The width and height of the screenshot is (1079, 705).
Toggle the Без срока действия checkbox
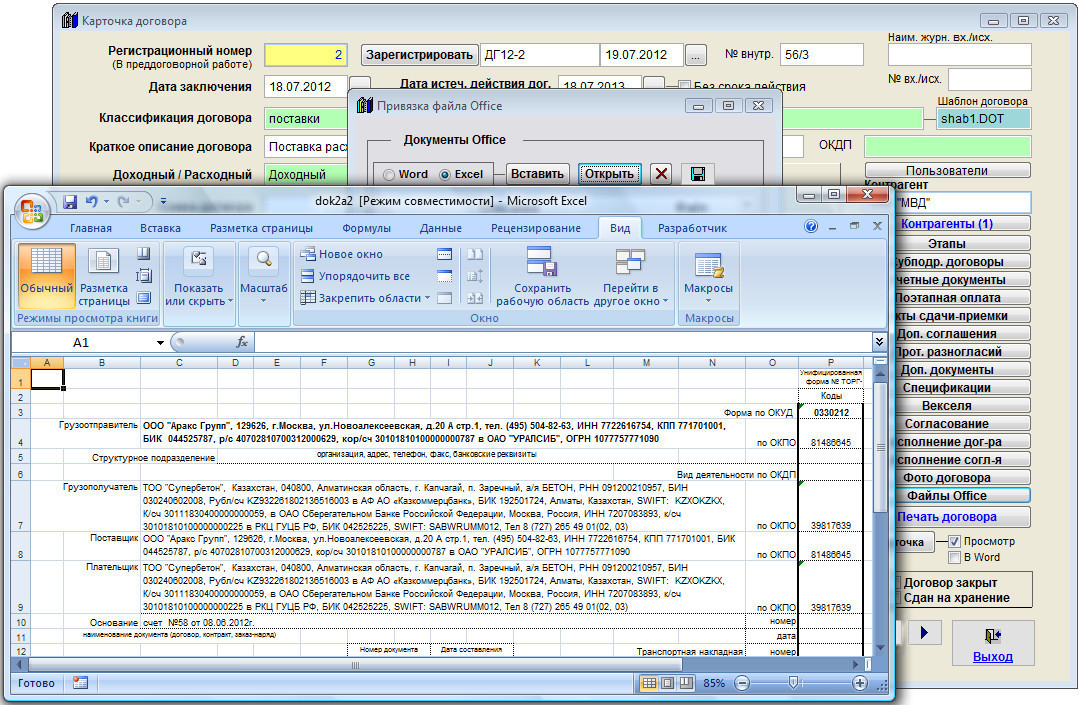point(684,86)
